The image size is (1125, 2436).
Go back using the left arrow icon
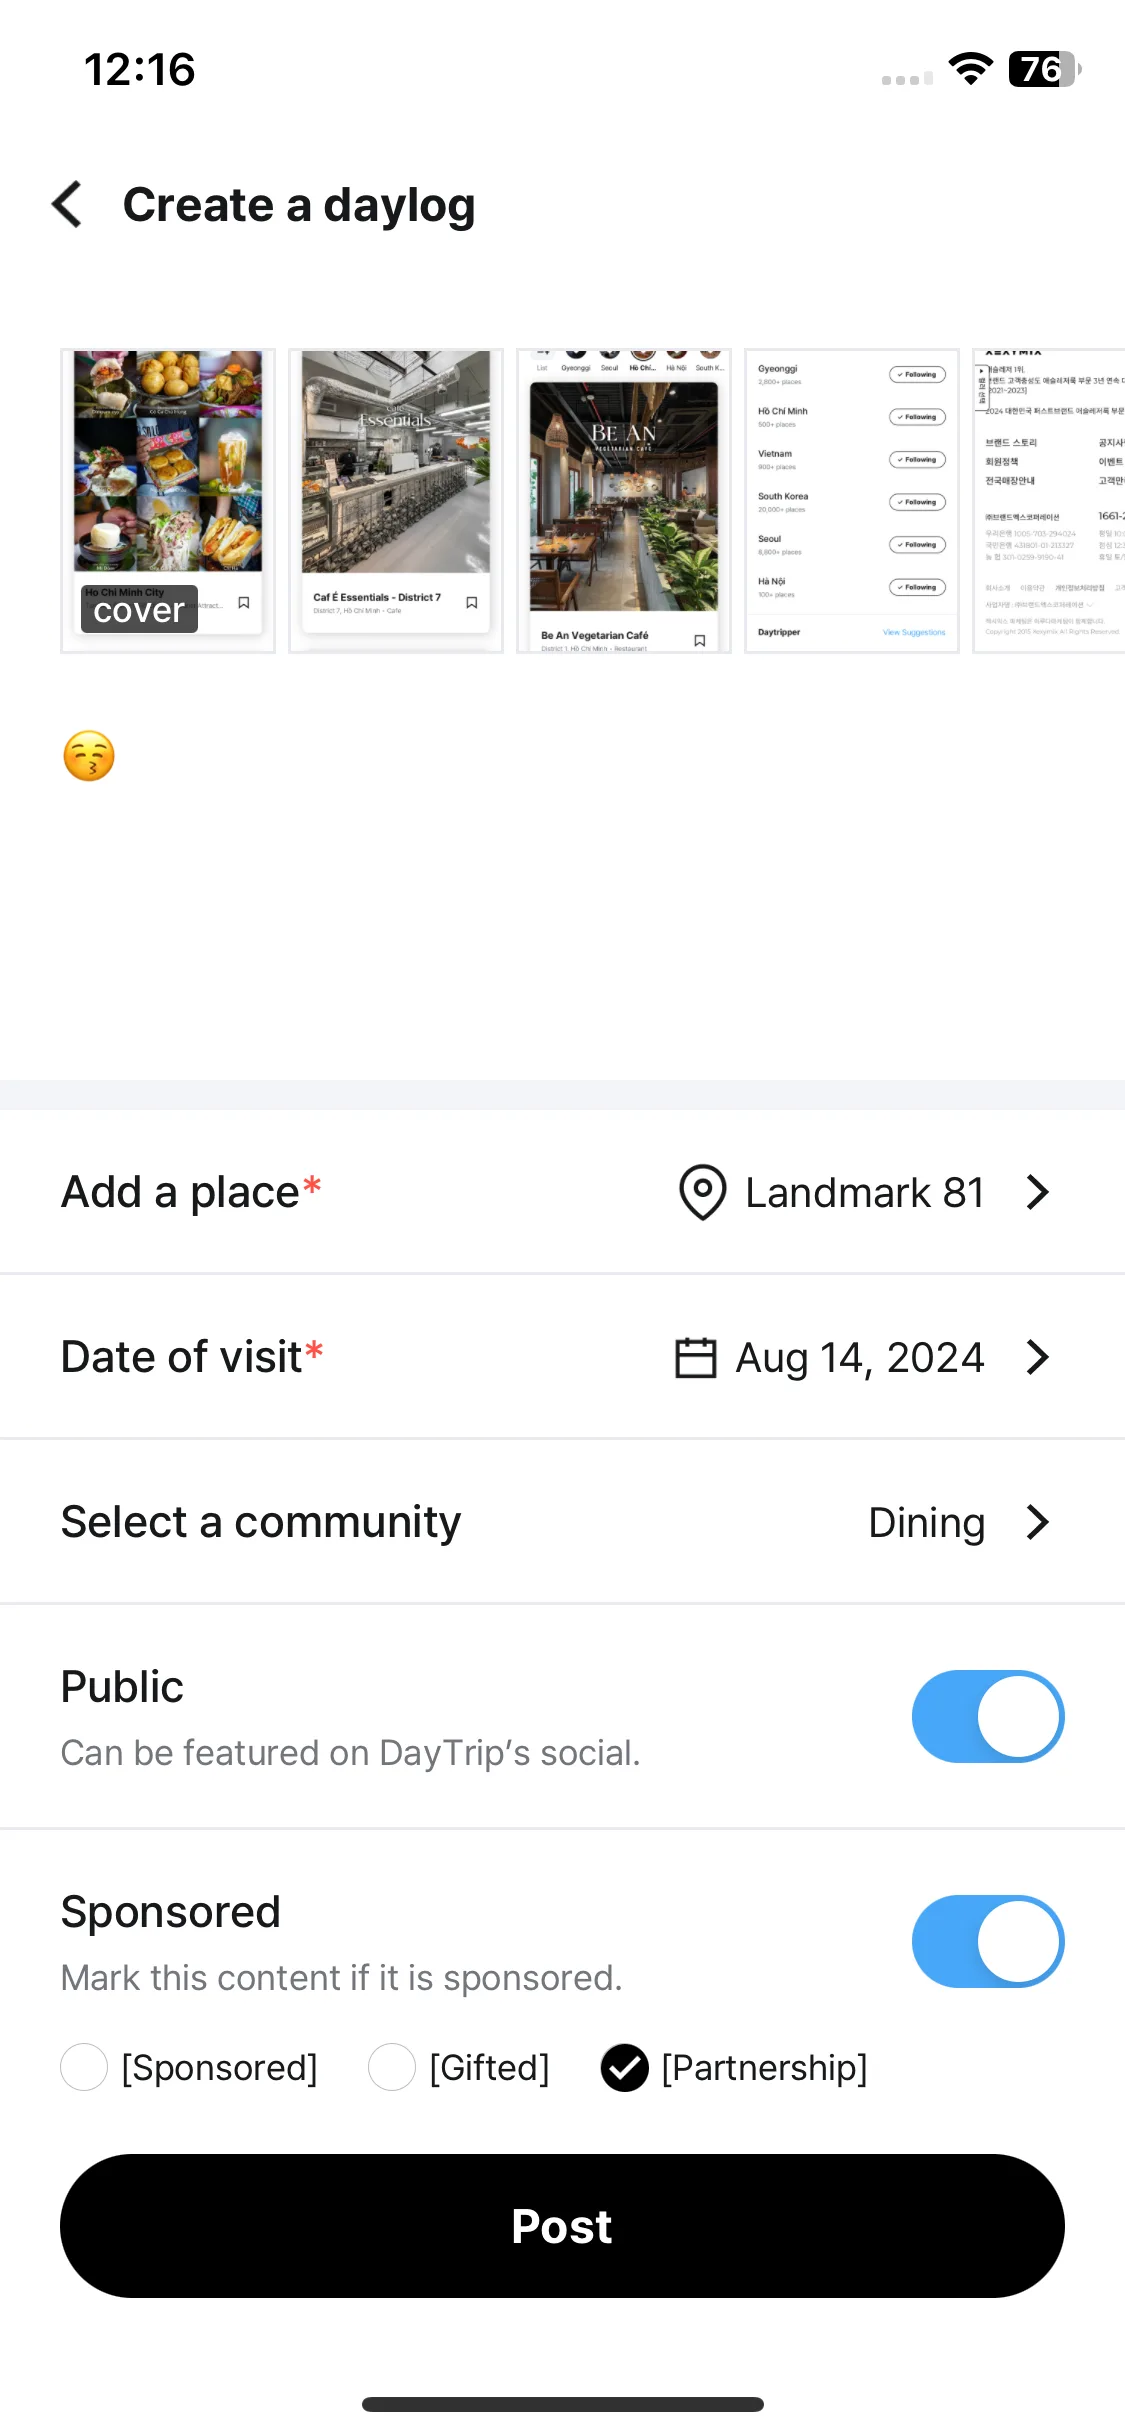pyautogui.click(x=67, y=204)
